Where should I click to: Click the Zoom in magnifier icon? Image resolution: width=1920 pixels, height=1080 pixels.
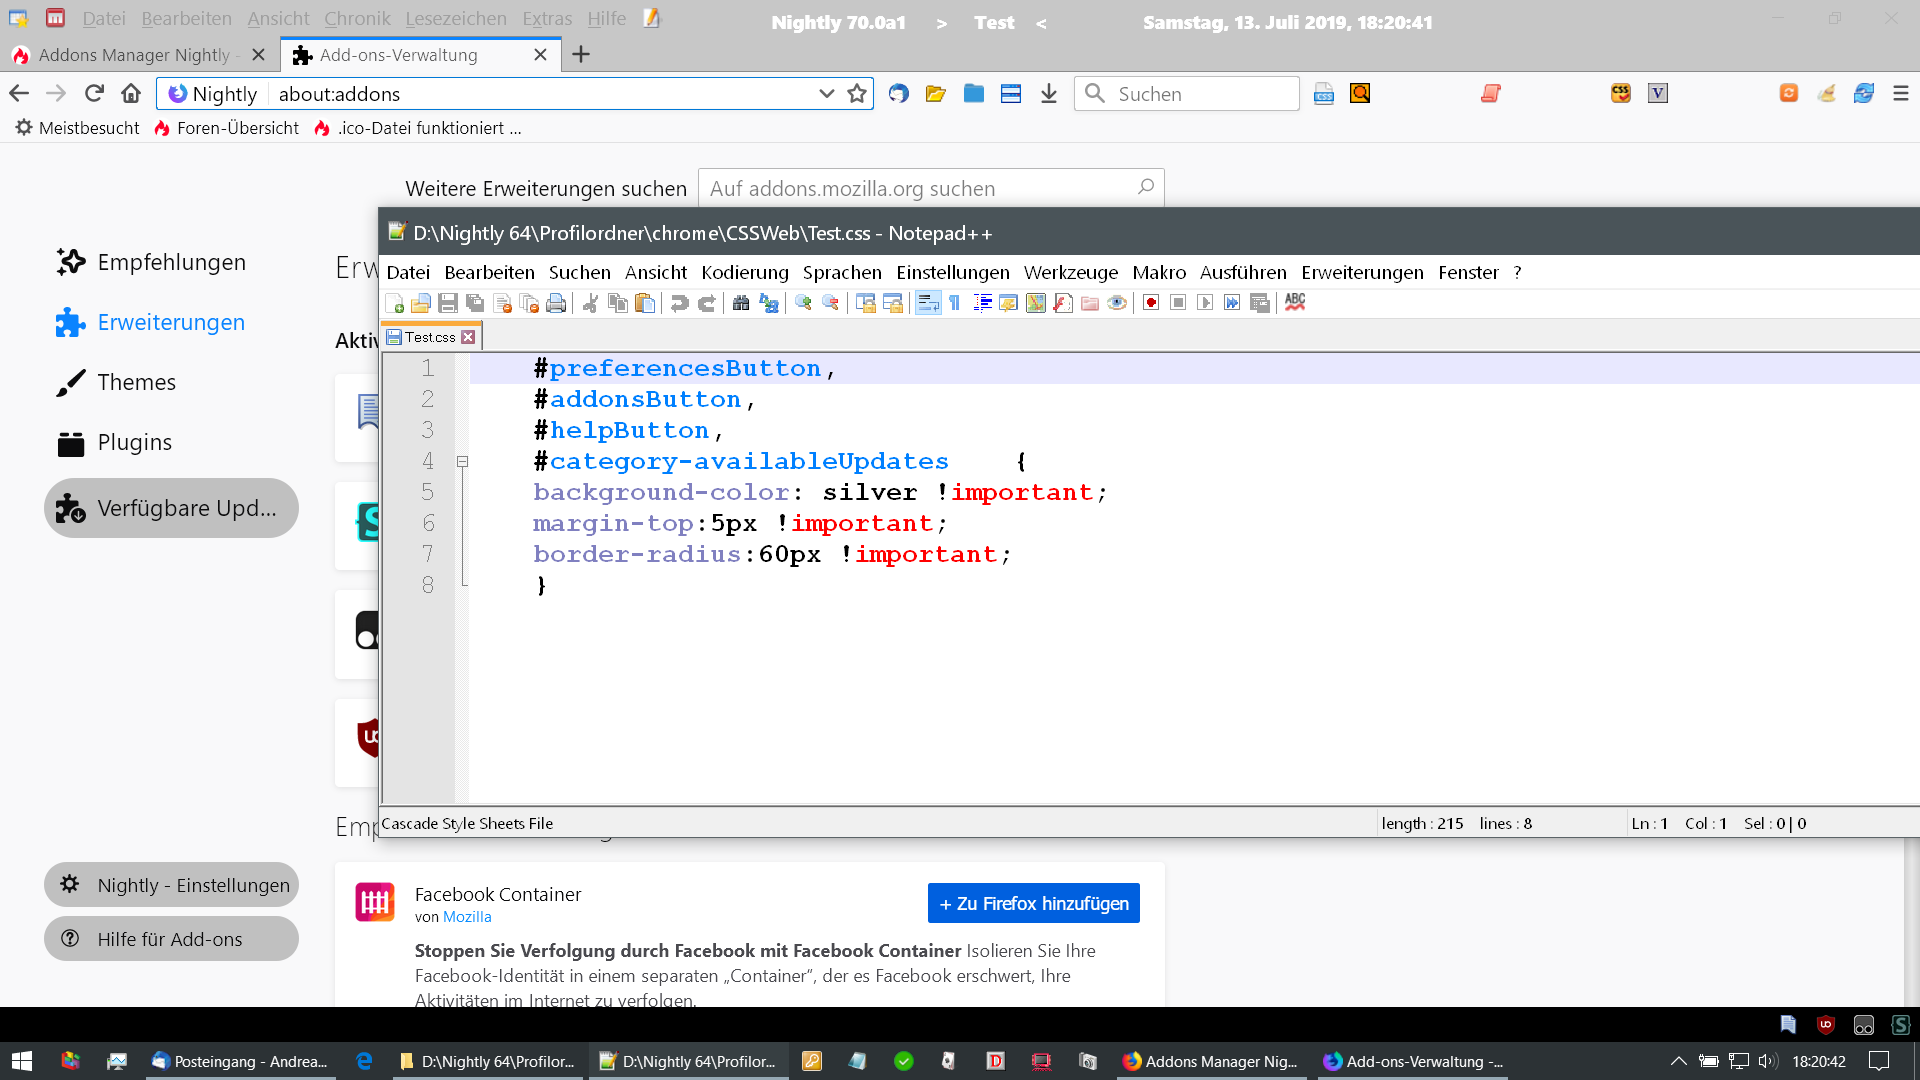pyautogui.click(x=803, y=303)
